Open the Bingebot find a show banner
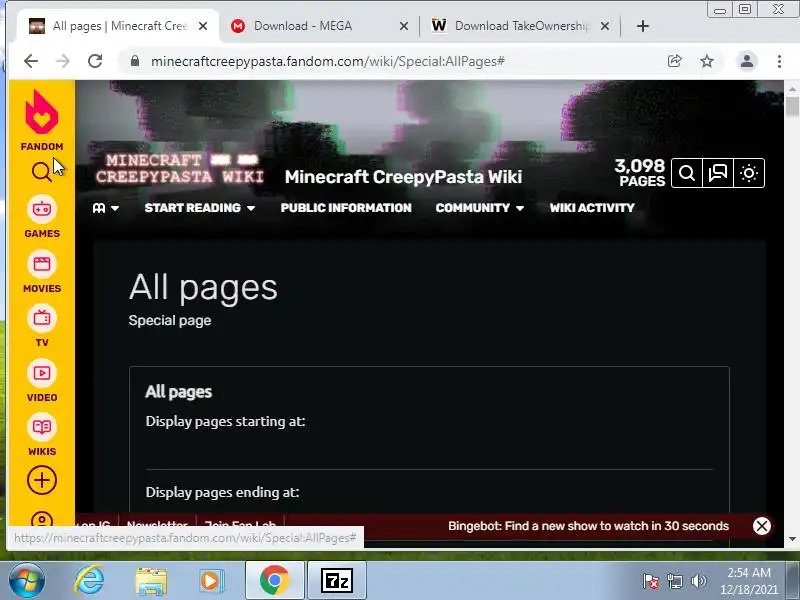 [588, 526]
